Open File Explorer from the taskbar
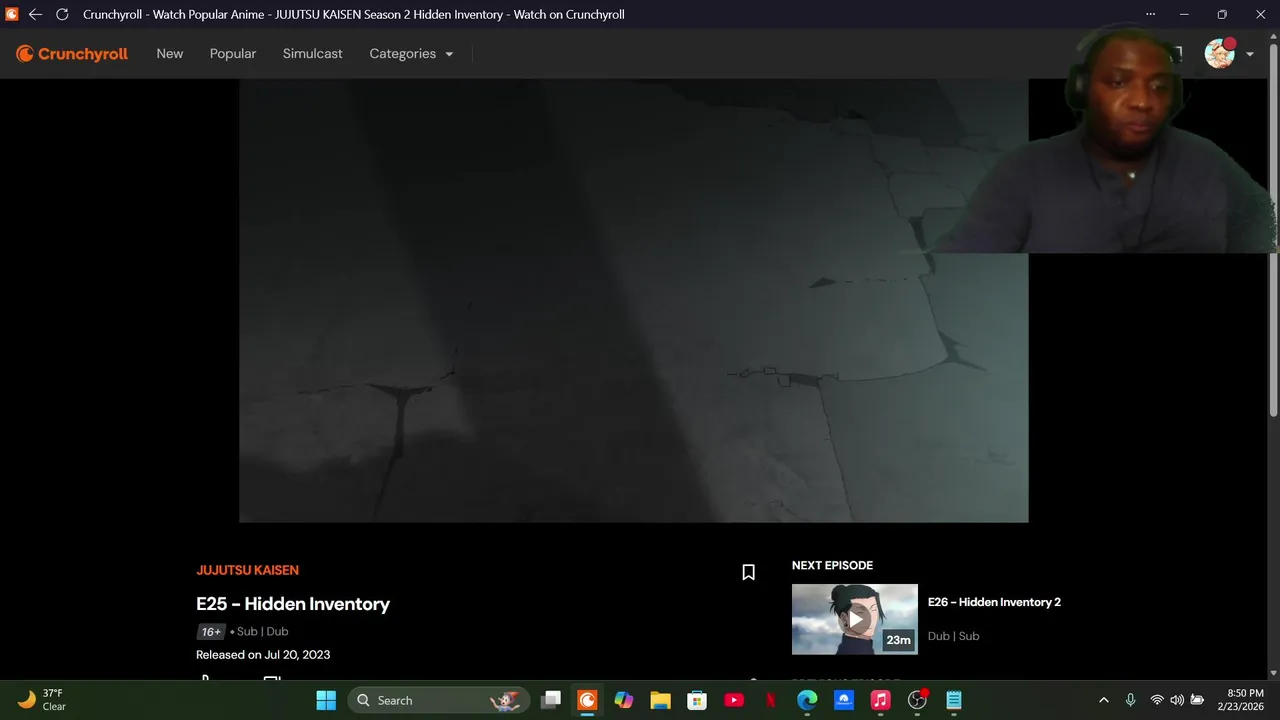Image resolution: width=1280 pixels, height=720 pixels. point(660,700)
